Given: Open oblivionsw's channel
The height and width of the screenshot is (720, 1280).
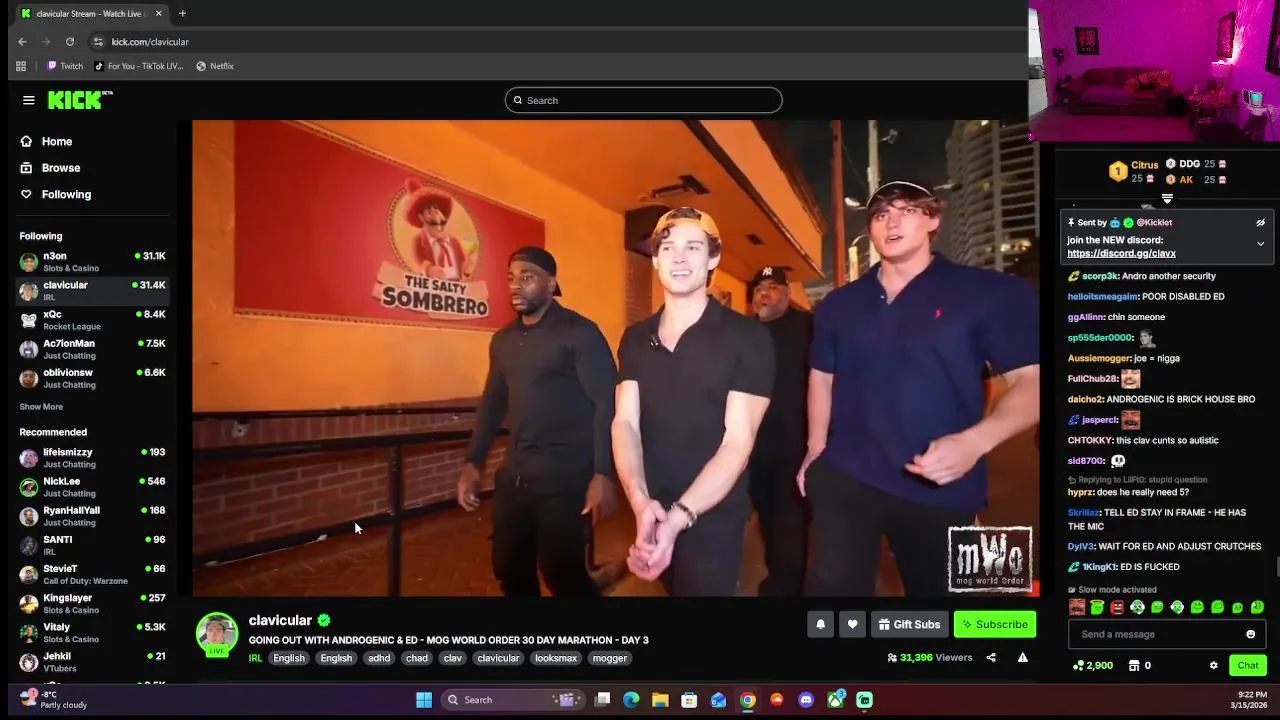Looking at the screenshot, I should 93,378.
